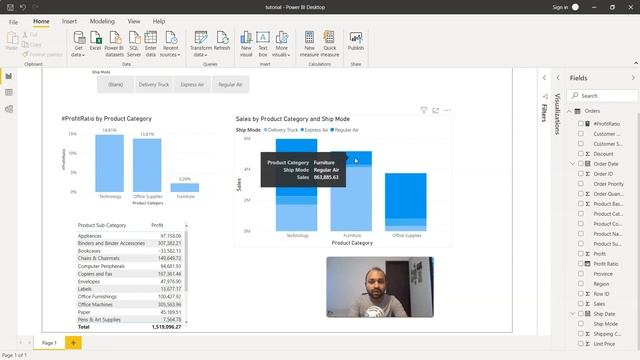The width and height of the screenshot is (640, 360).
Task: Select (Blank) in Ship Mode slicer
Action: coord(116,84)
